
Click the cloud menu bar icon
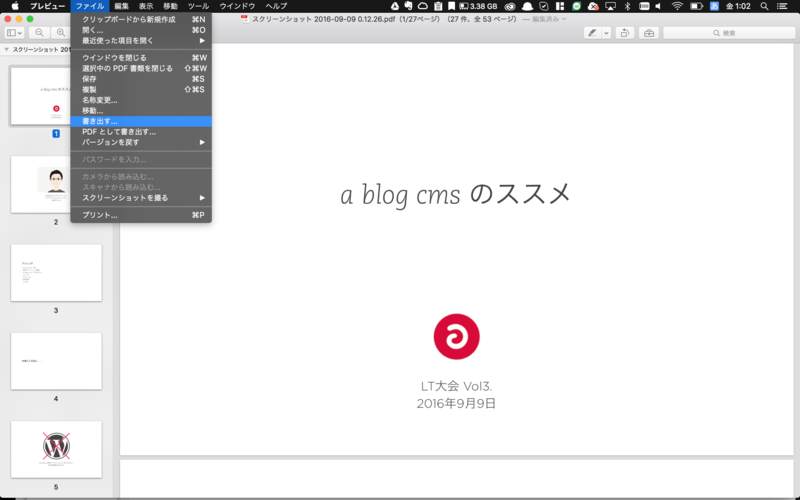coord(423,6)
